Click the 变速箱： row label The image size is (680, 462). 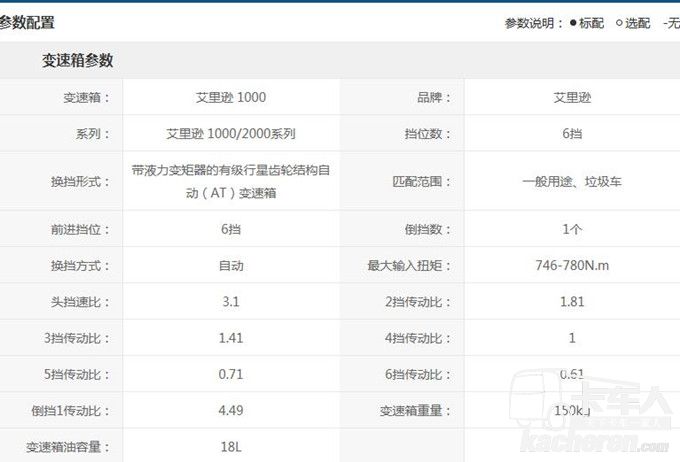tap(87, 97)
